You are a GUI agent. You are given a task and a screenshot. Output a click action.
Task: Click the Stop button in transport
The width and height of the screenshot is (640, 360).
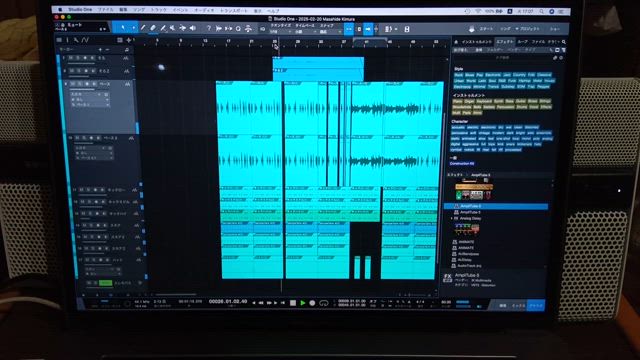pyautogui.click(x=293, y=303)
